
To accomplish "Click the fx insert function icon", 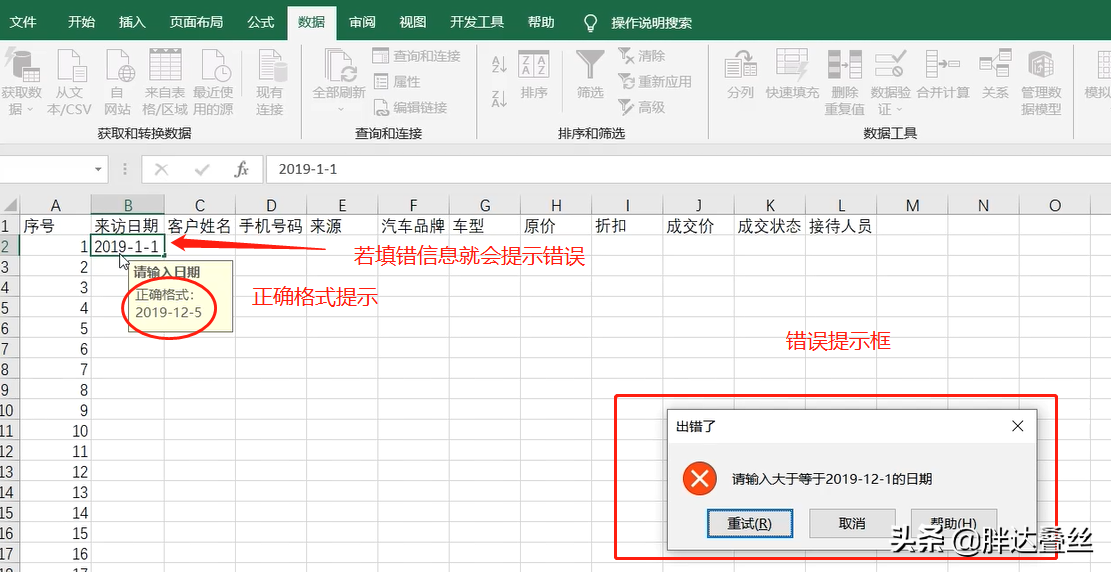I will (x=242, y=169).
